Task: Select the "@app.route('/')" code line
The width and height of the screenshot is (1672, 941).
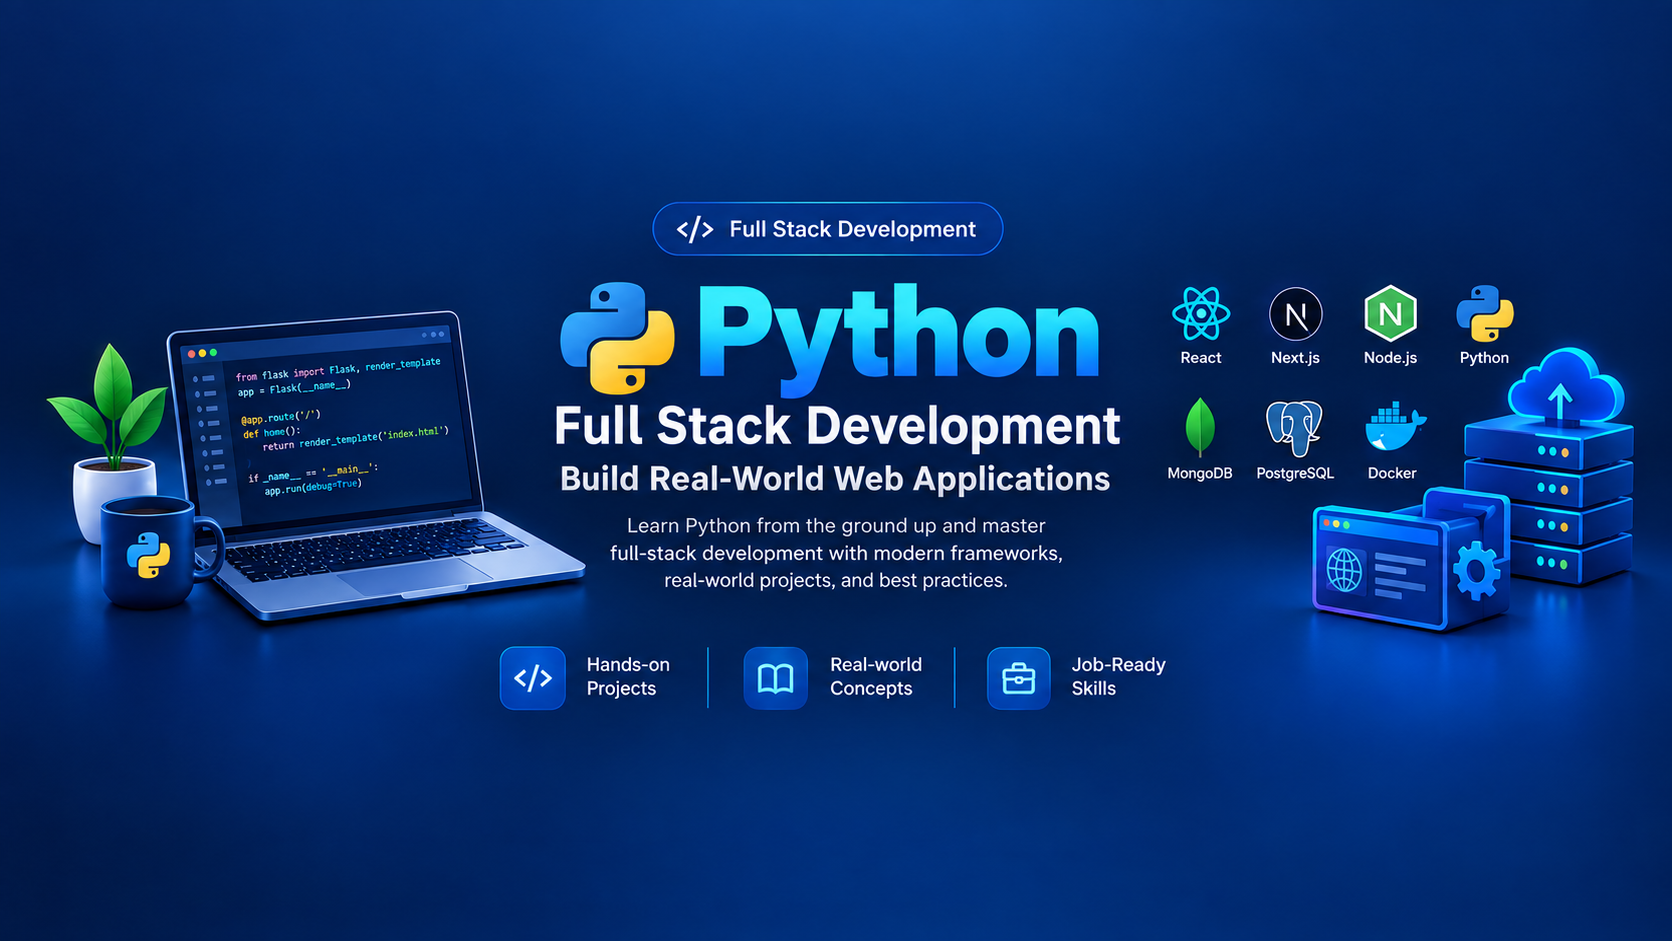Action: (281, 418)
